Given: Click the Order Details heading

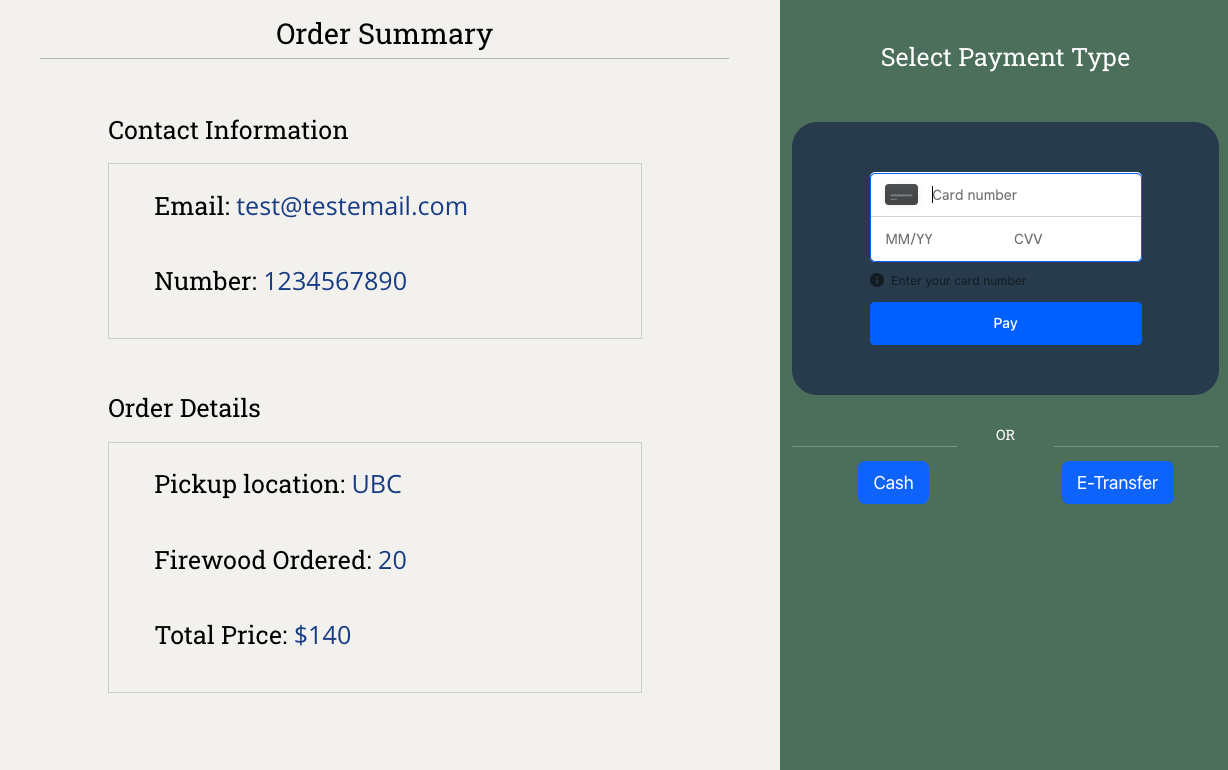Looking at the screenshot, I should 184,408.
